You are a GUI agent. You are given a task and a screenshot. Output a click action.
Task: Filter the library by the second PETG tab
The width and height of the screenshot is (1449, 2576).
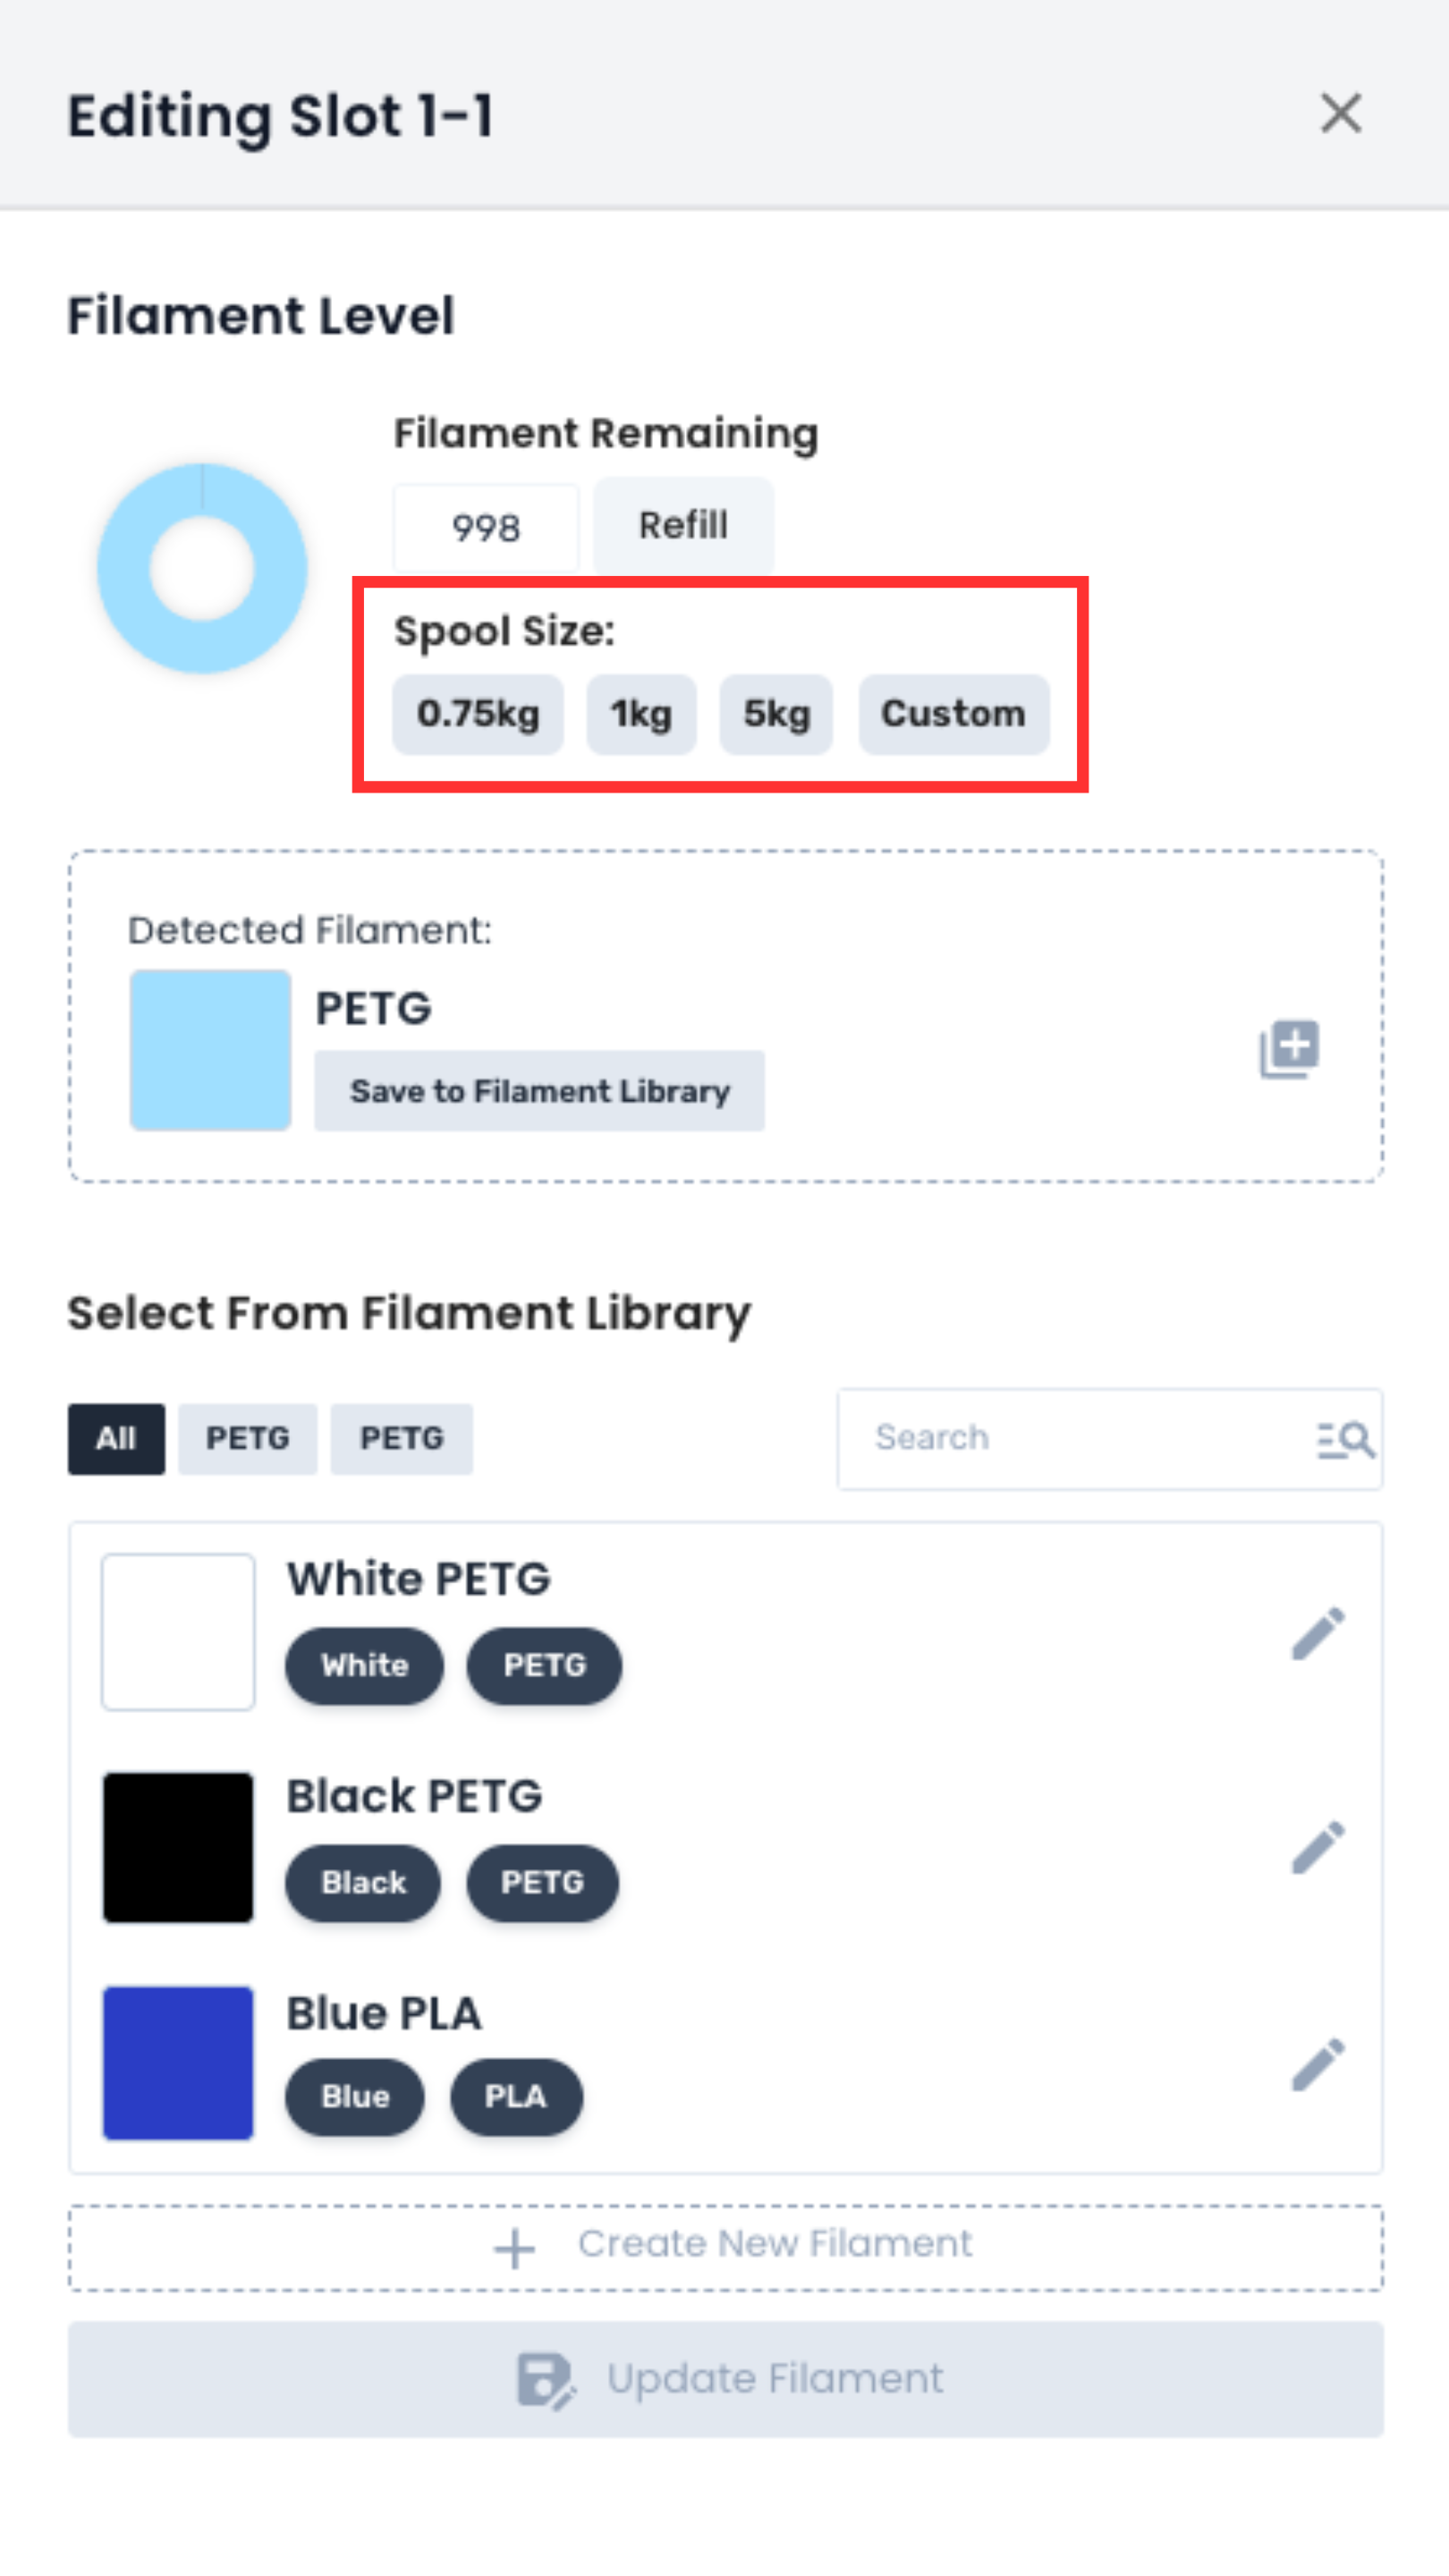[x=401, y=1439]
